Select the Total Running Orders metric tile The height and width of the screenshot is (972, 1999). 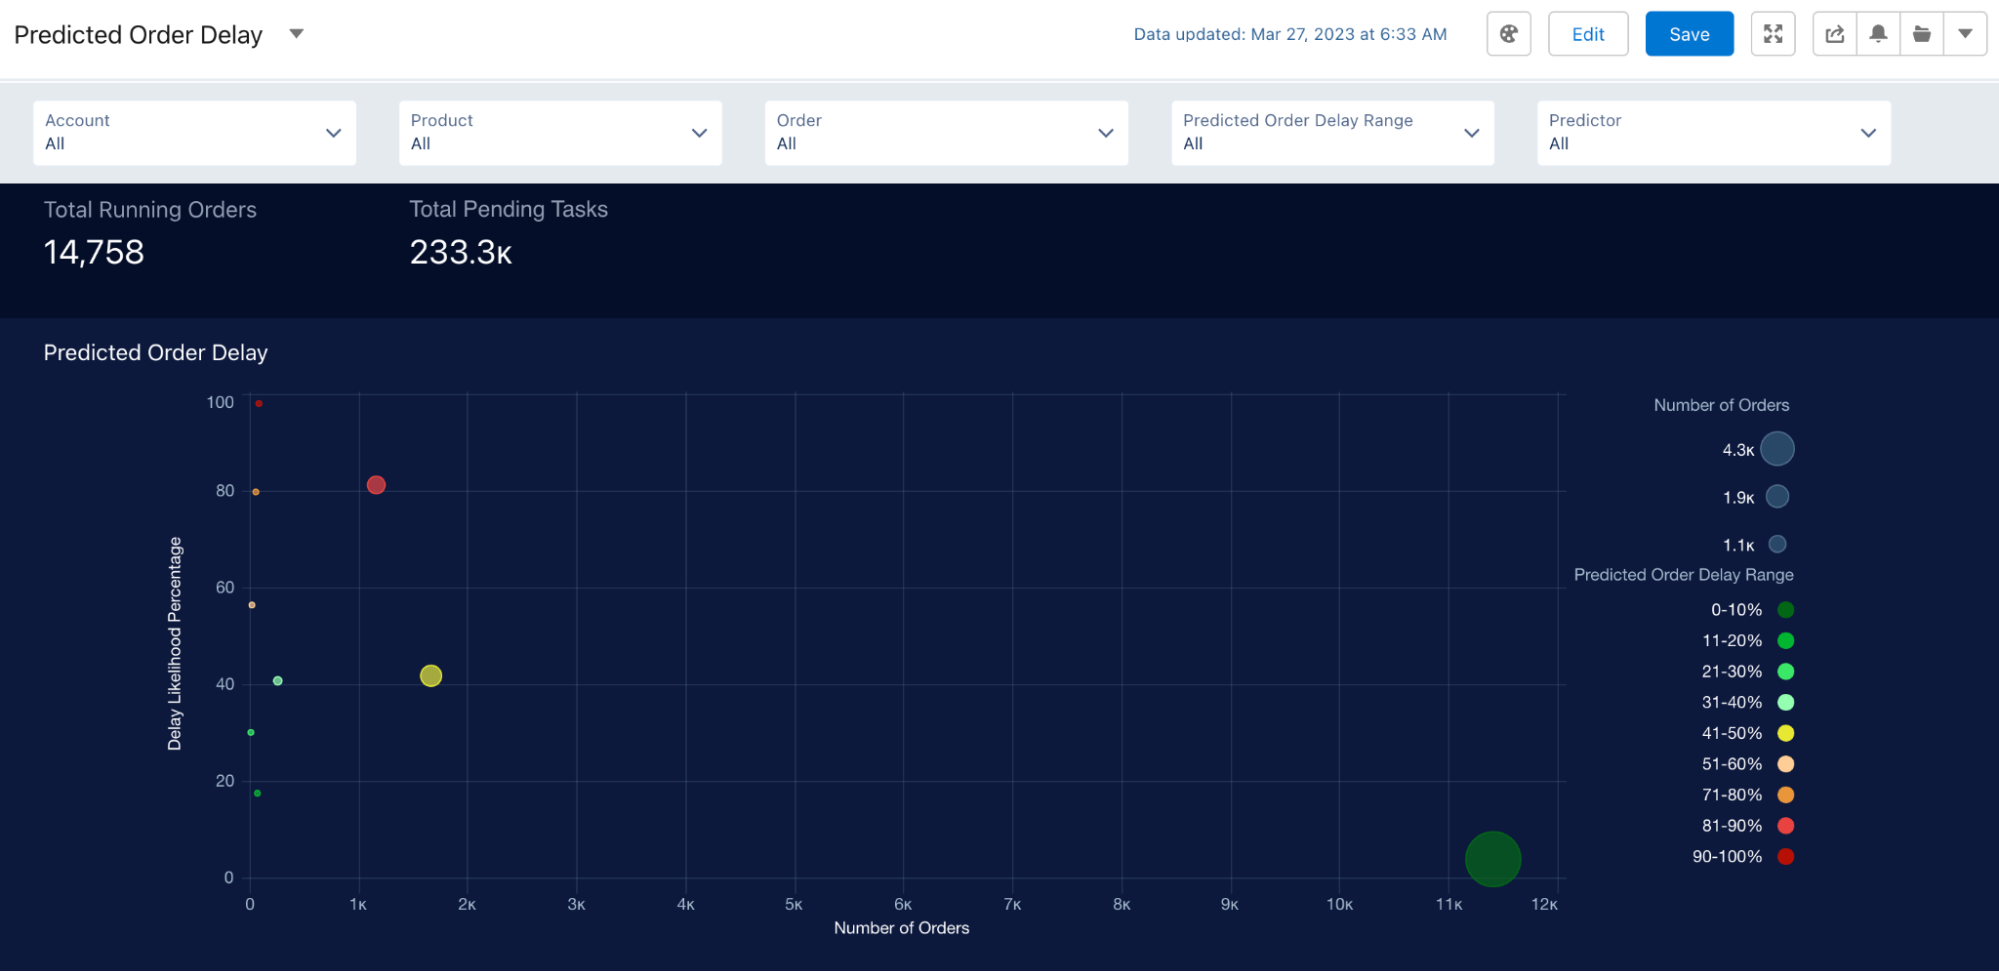[x=150, y=233]
